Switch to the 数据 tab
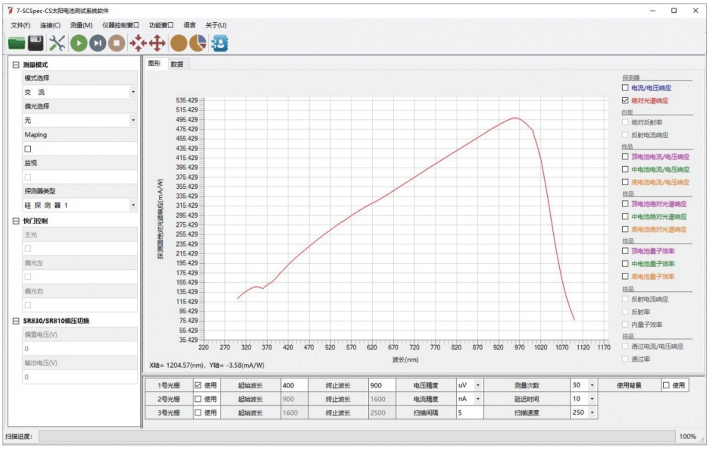 click(x=177, y=63)
